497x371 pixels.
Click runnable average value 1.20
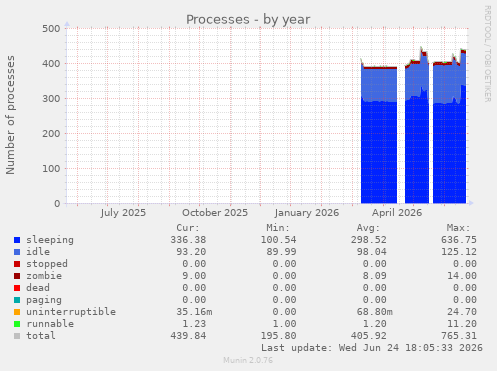pyautogui.click(x=375, y=324)
